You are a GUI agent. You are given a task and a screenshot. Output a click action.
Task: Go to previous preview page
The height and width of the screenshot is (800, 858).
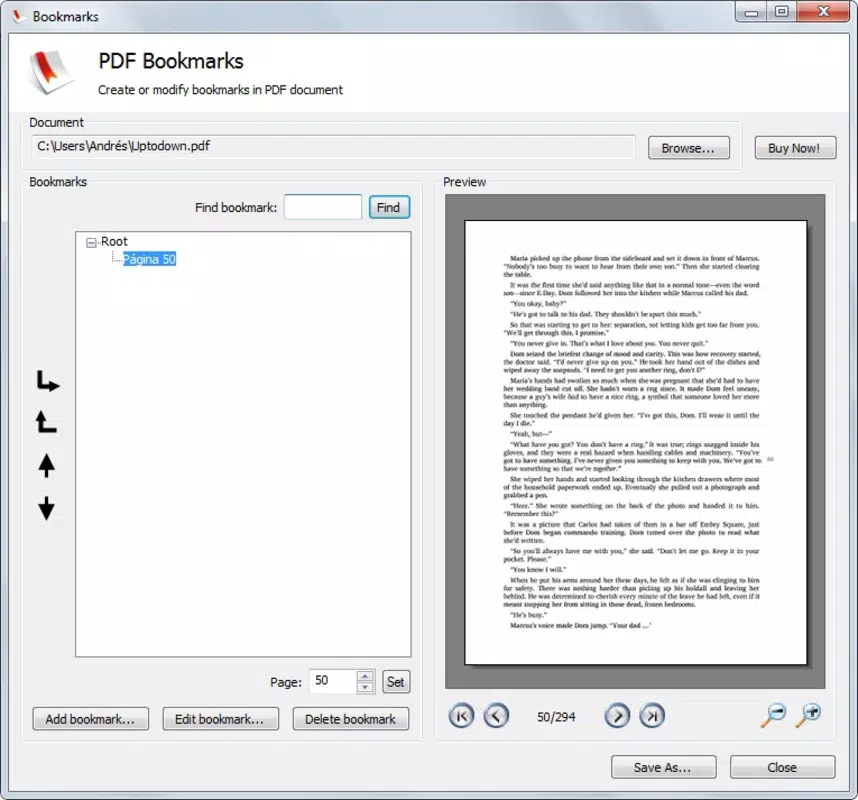[x=496, y=716]
